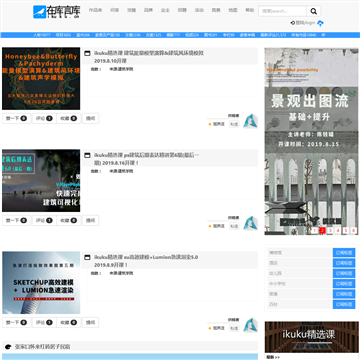Click the login icon beside 登陆/login
Image resolution: width=360 pixels, height=360 pixels.
(x=293, y=23)
